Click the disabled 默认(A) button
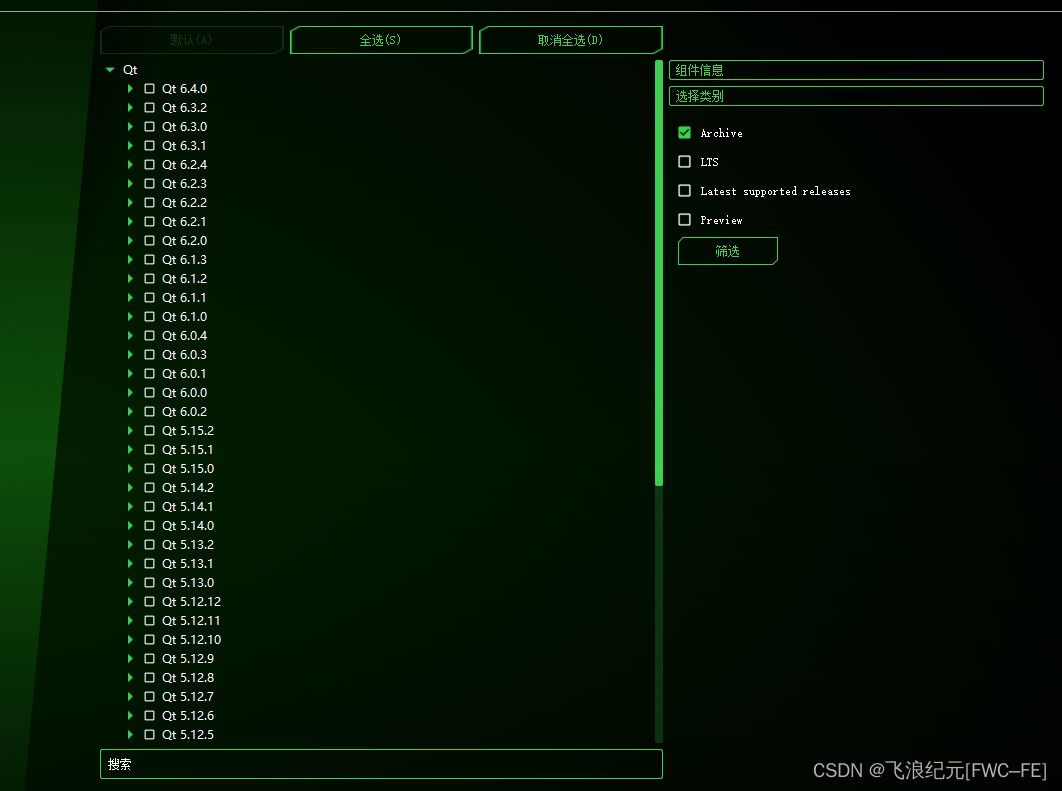 pyautogui.click(x=191, y=40)
